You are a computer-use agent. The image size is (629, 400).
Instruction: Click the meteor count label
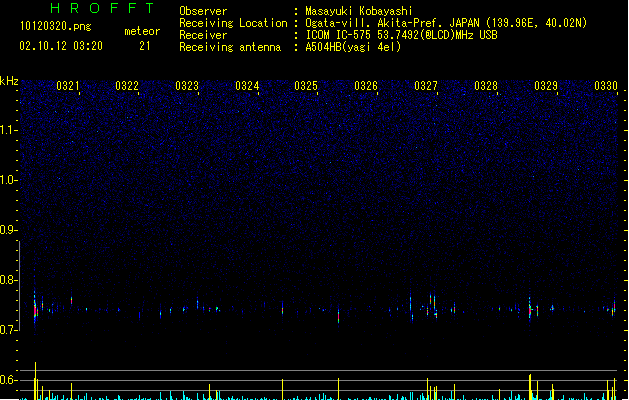tap(142, 31)
